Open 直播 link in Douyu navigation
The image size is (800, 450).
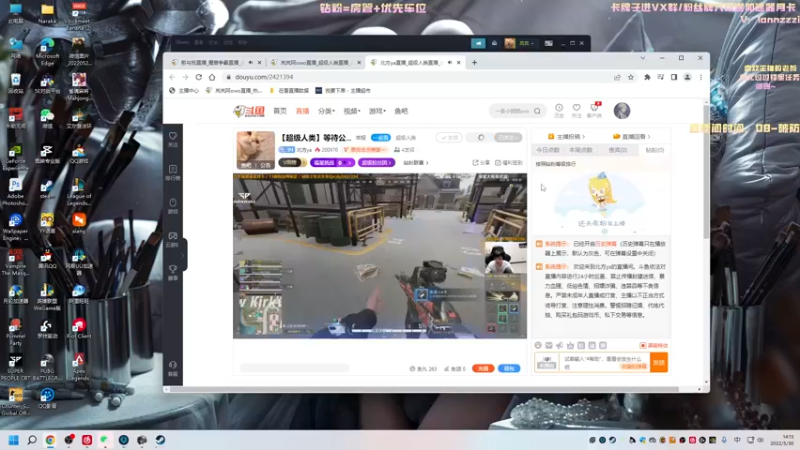click(303, 111)
